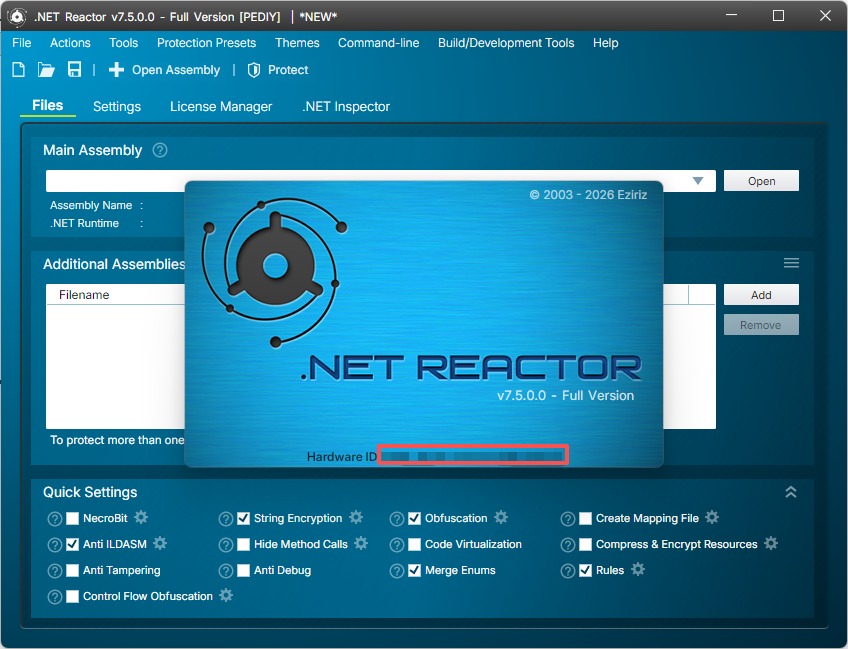Open NecroBit gear settings
Screen dimensions: 848x649
[x=141, y=518]
